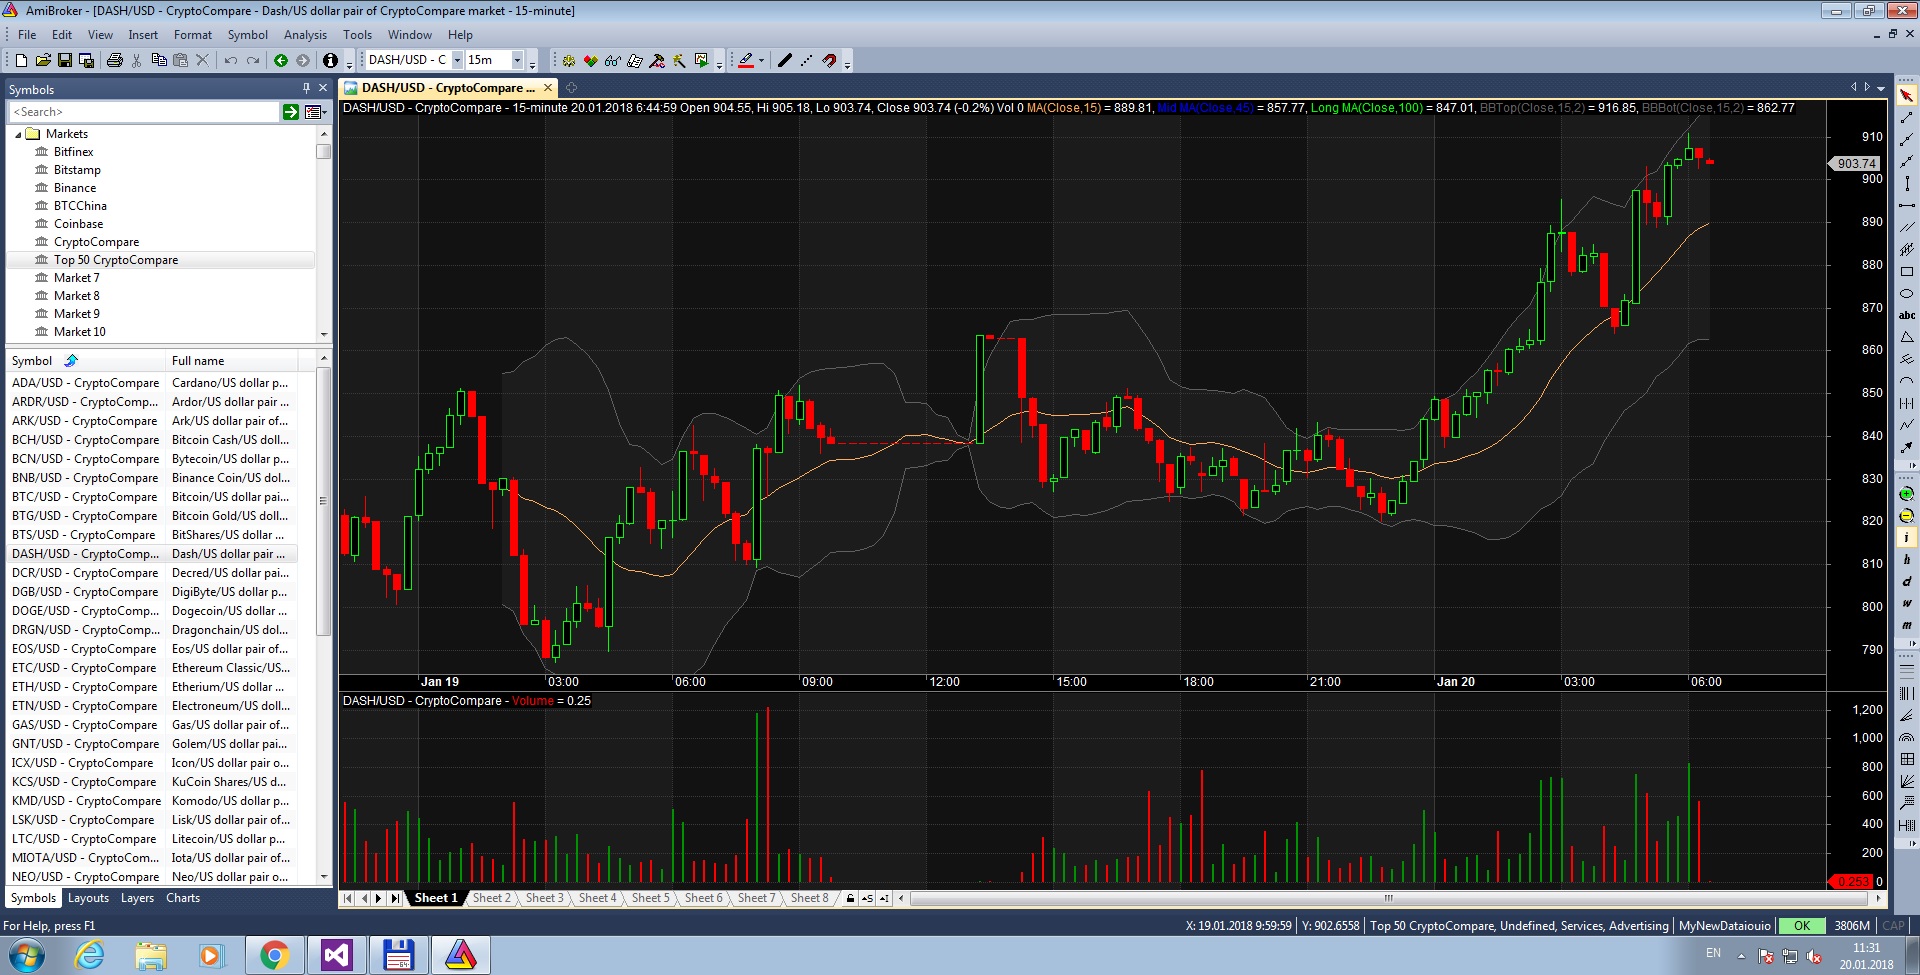
Task: Click the Undo arrow in the toolbar
Action: pyautogui.click(x=231, y=60)
